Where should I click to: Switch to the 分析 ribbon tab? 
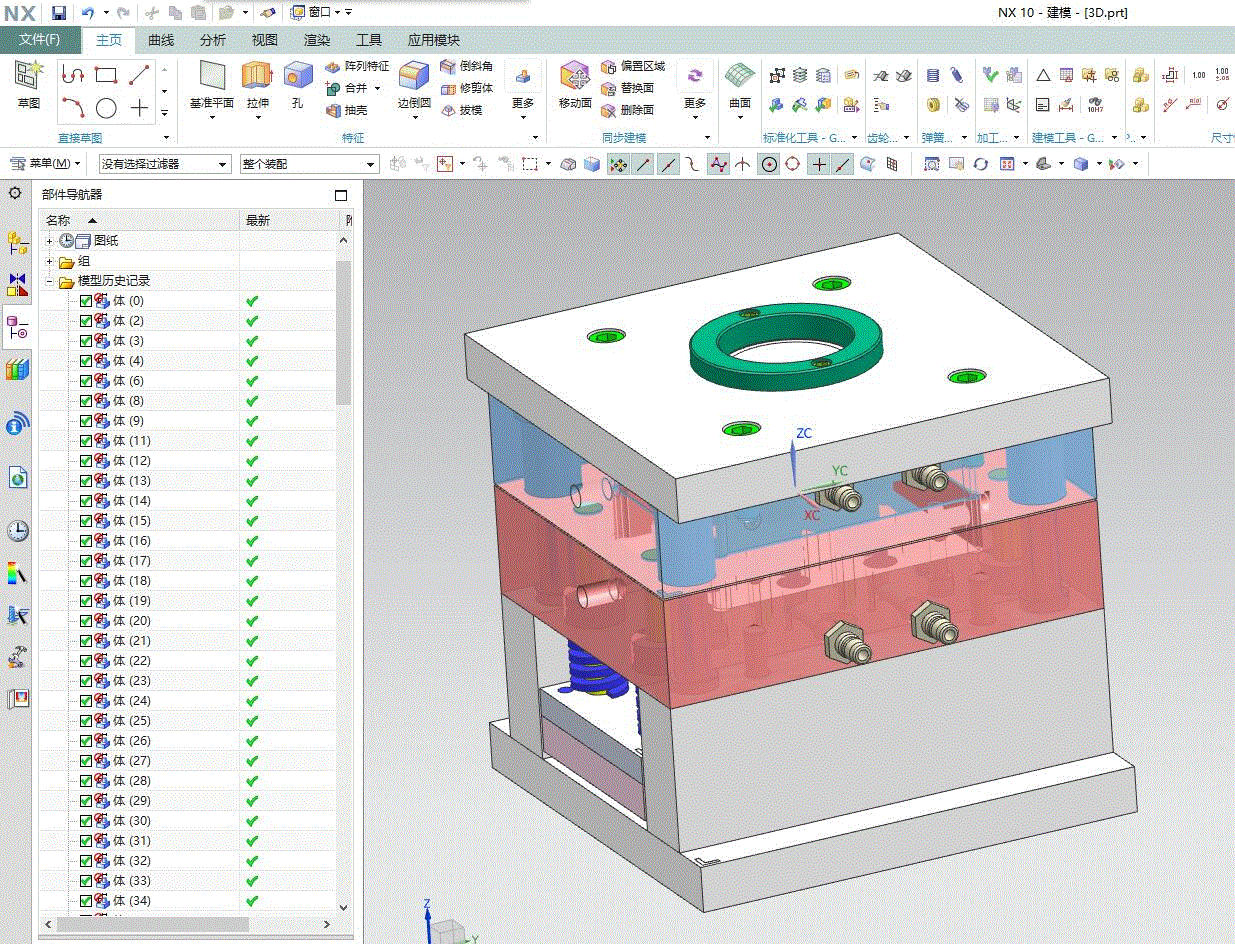213,40
